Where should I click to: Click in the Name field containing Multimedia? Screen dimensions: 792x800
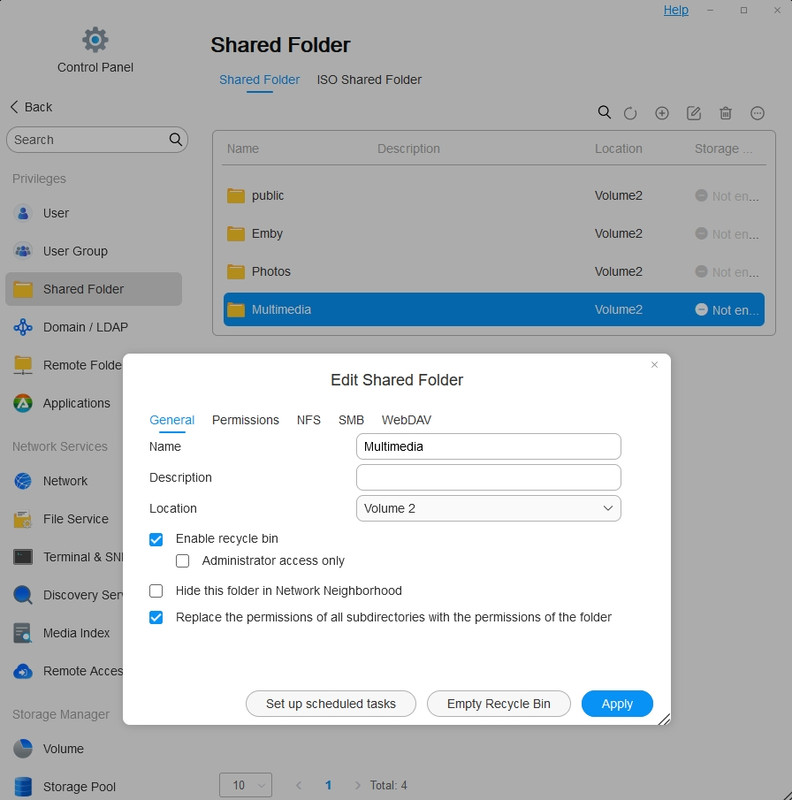[488, 446]
